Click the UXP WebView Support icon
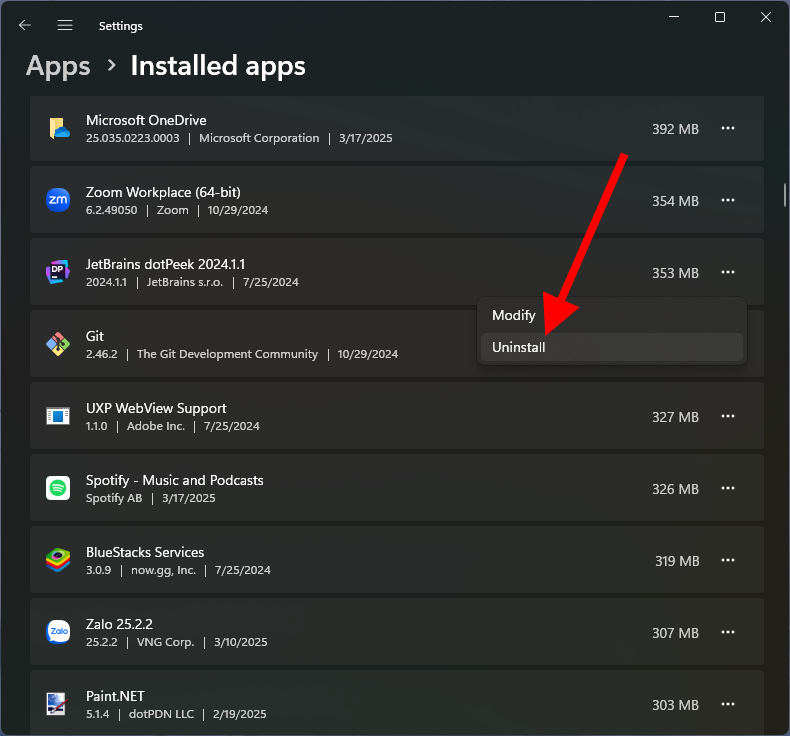The height and width of the screenshot is (736, 790). pos(58,416)
